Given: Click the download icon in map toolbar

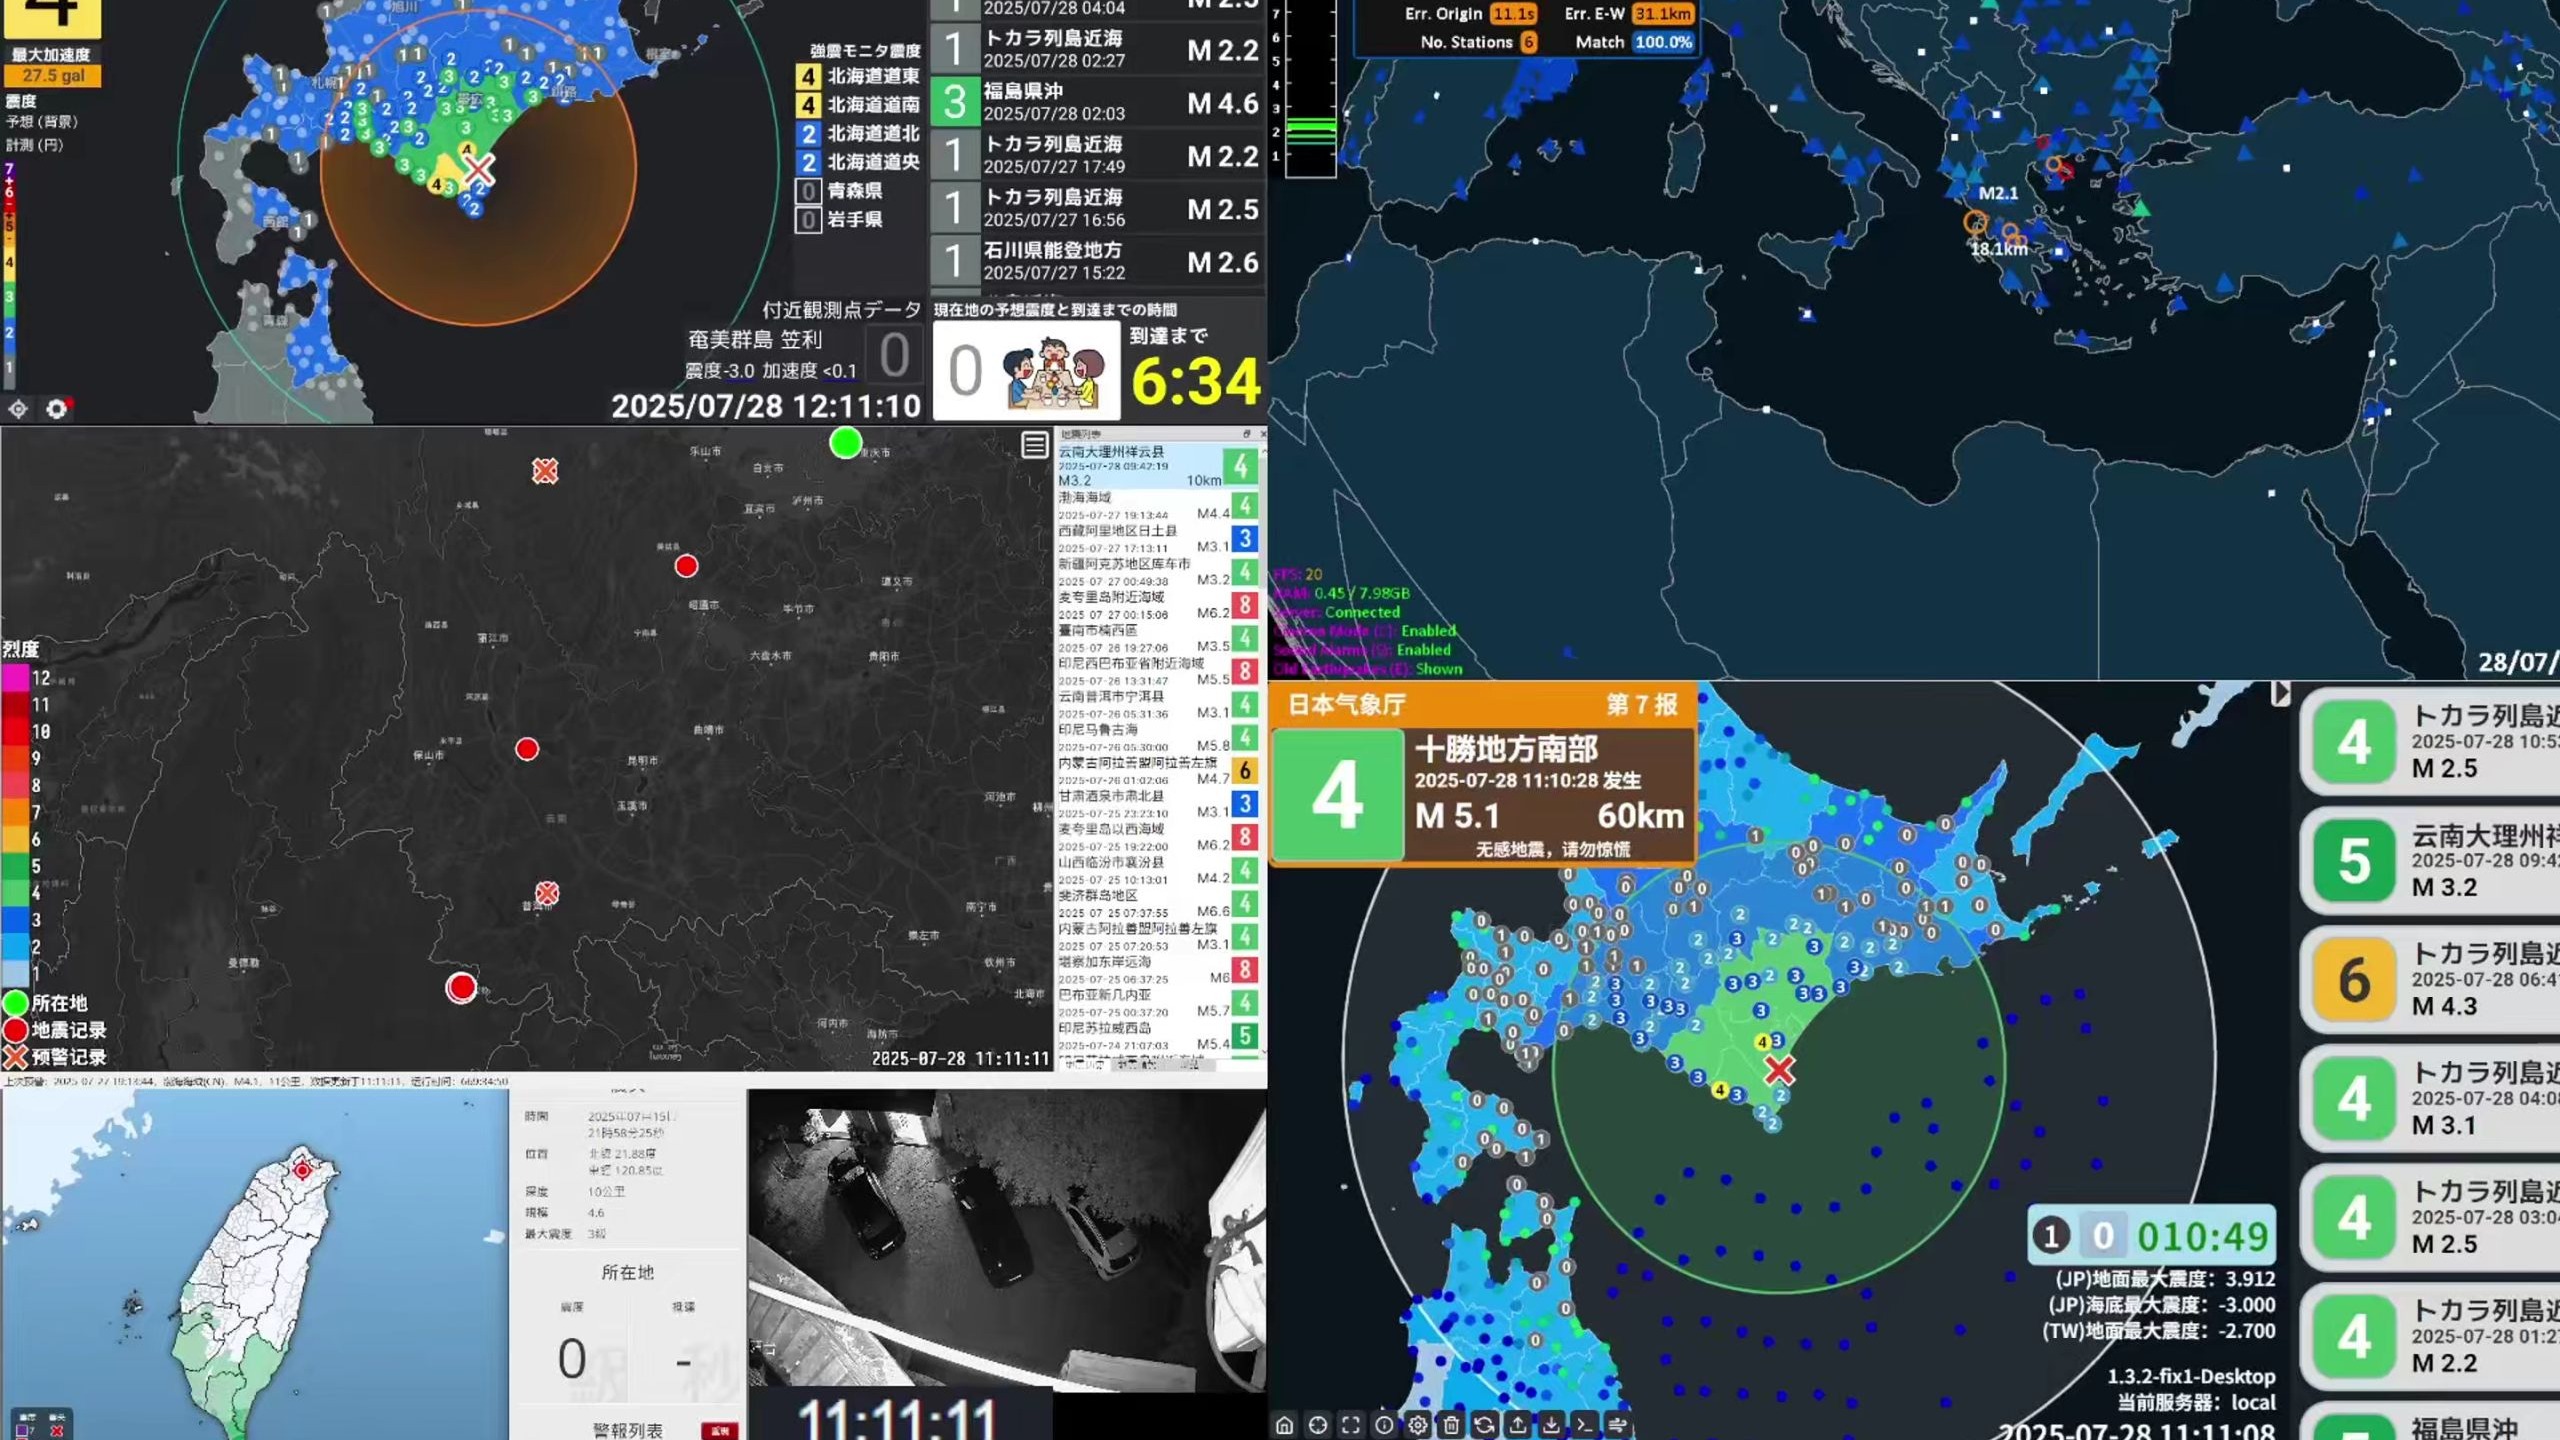Looking at the screenshot, I should tap(1551, 1425).
